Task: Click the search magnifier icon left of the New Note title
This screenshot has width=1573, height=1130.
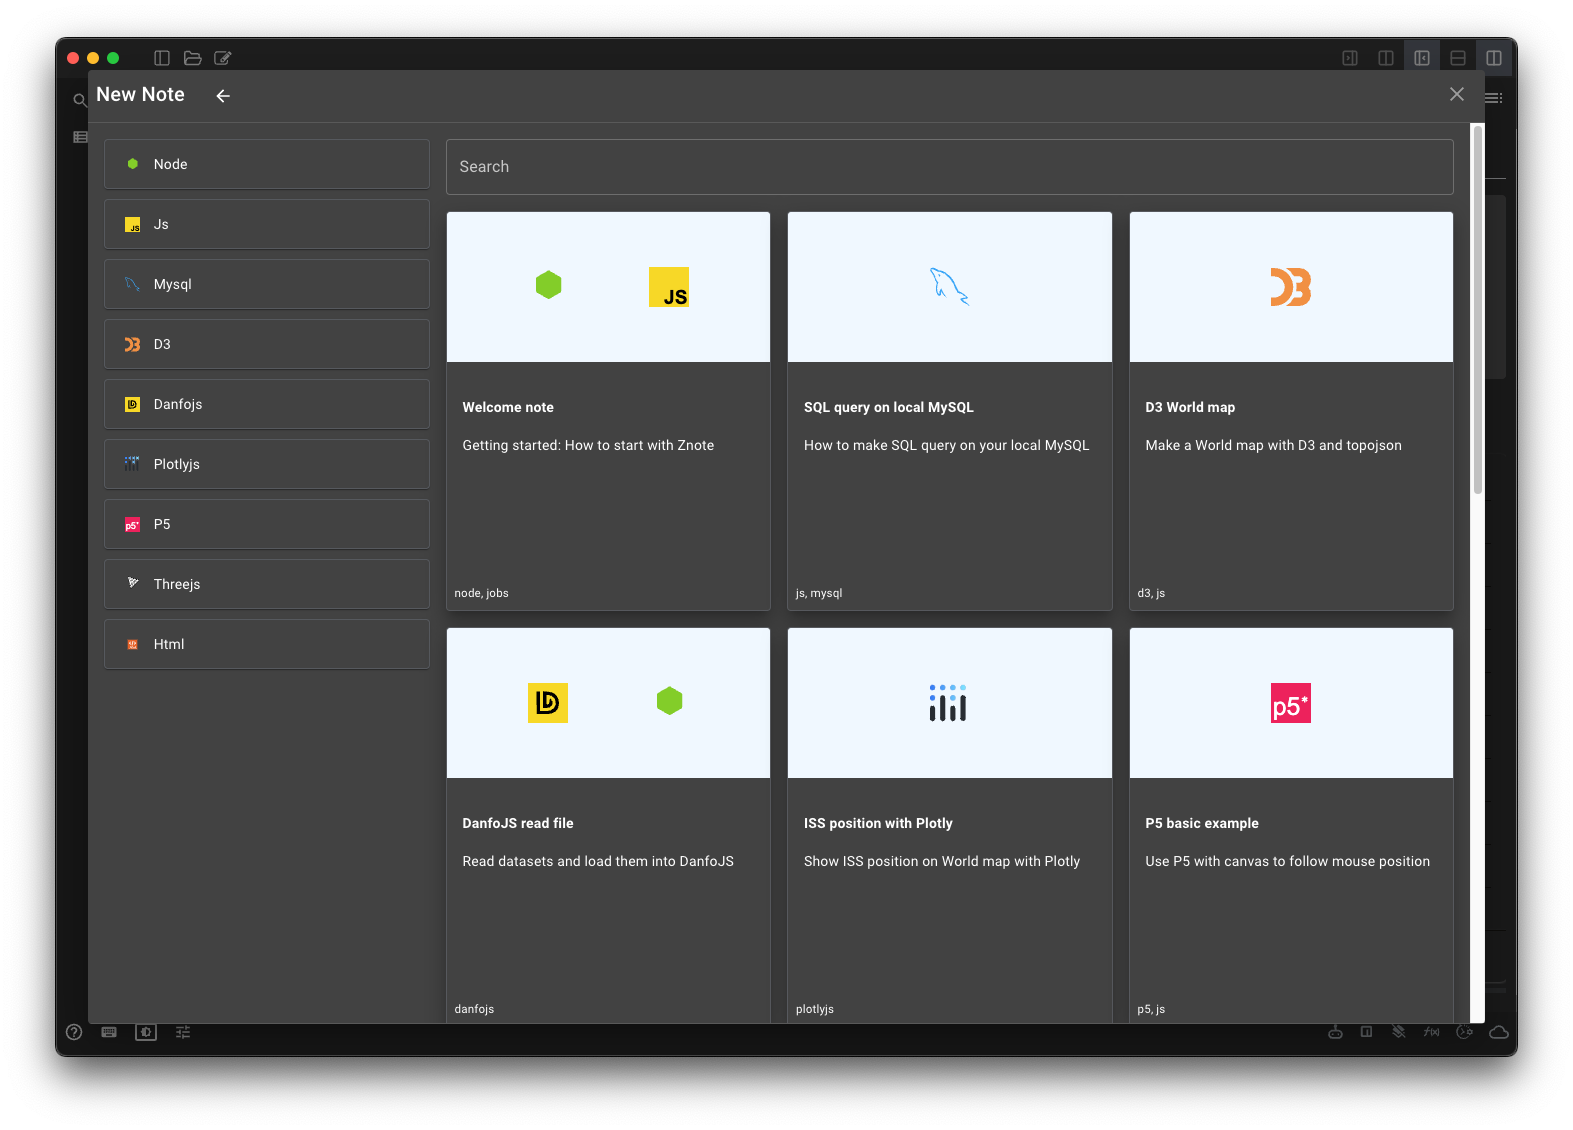Action: click(80, 99)
